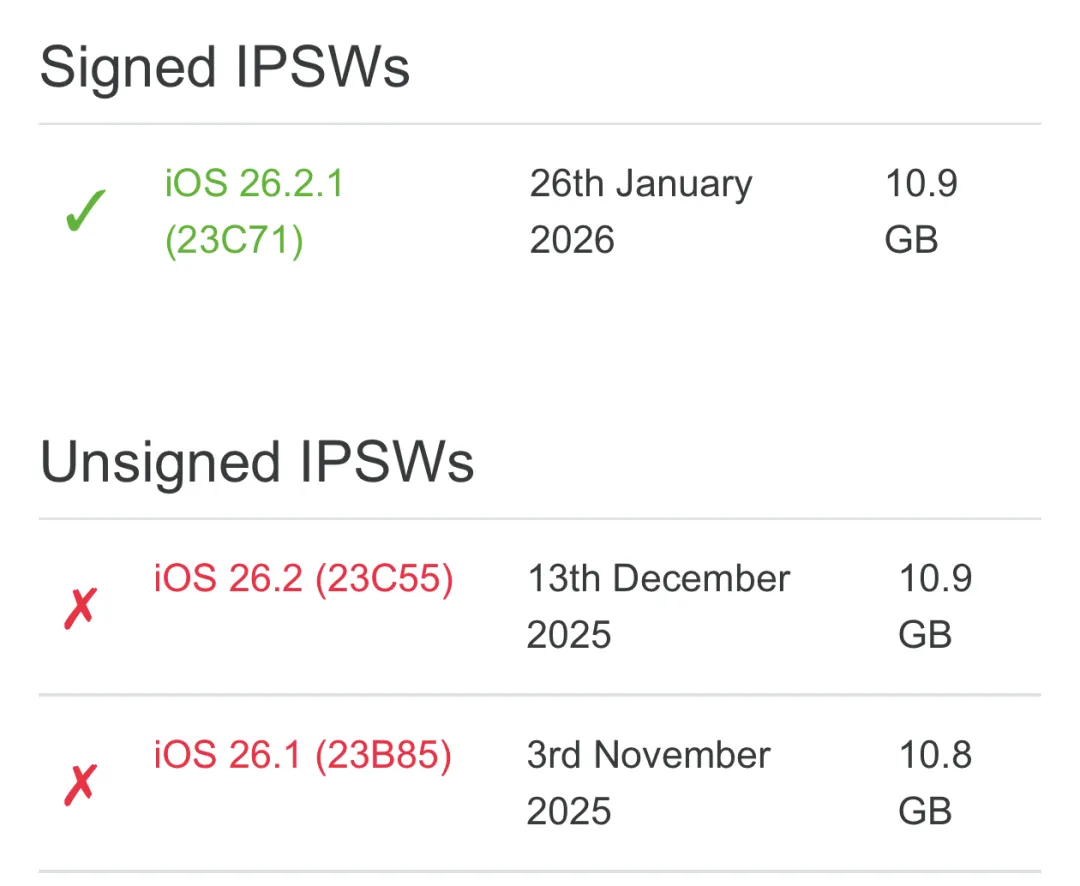Click the green signed checkmark icon
Screen dimensions: 1080x886
85,213
